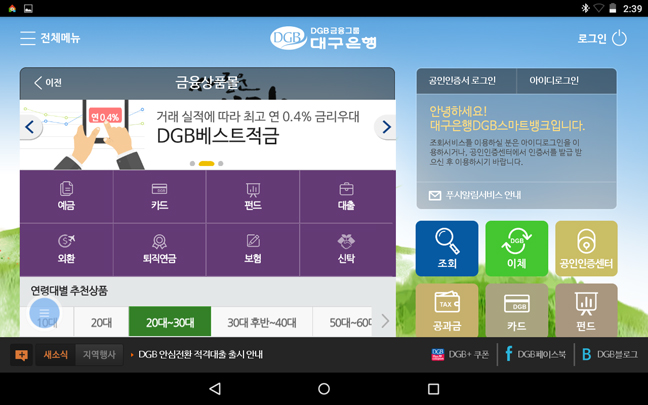Advance the age-group tabs with right chevron
Image resolution: width=648 pixels, height=405 pixels.
(x=385, y=321)
